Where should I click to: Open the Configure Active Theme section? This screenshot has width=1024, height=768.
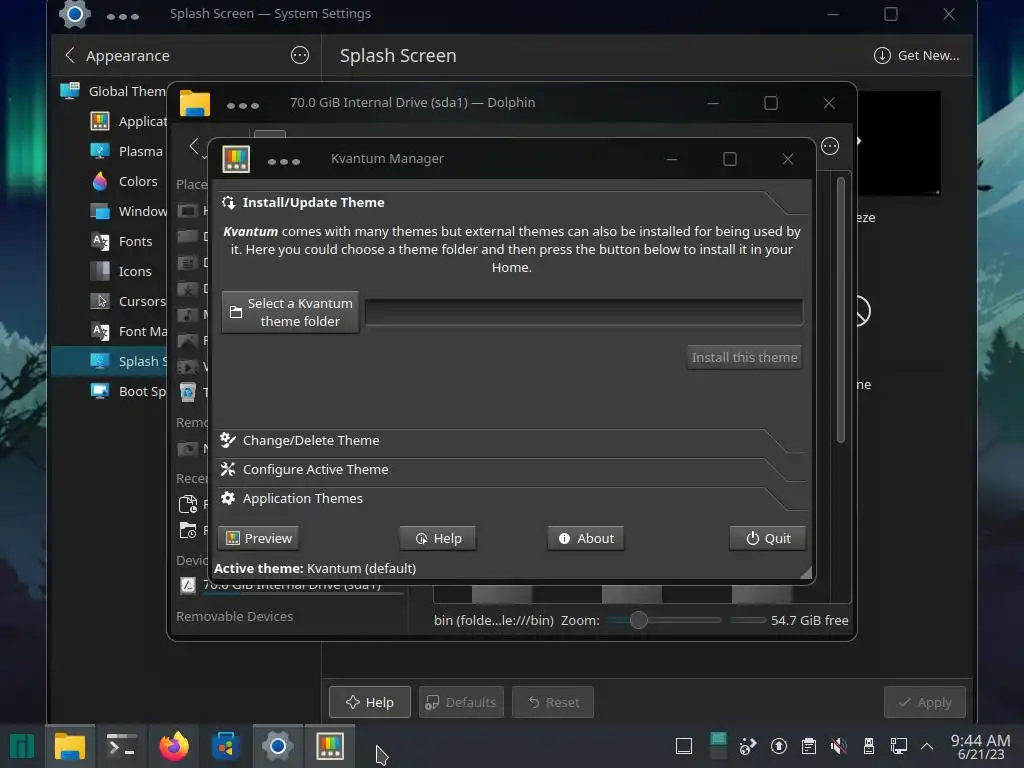click(x=513, y=469)
